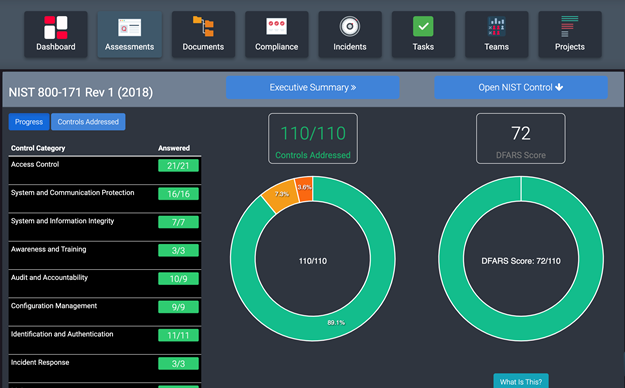The image size is (625, 388).
Task: Click the dark orange 3.6% chart segment
Action: 304,188
